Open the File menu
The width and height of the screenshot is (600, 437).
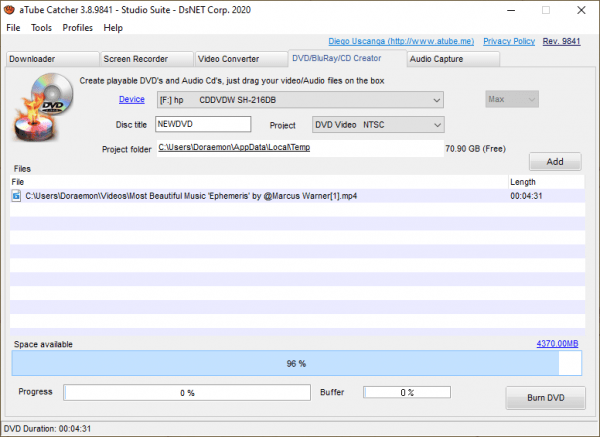13,28
